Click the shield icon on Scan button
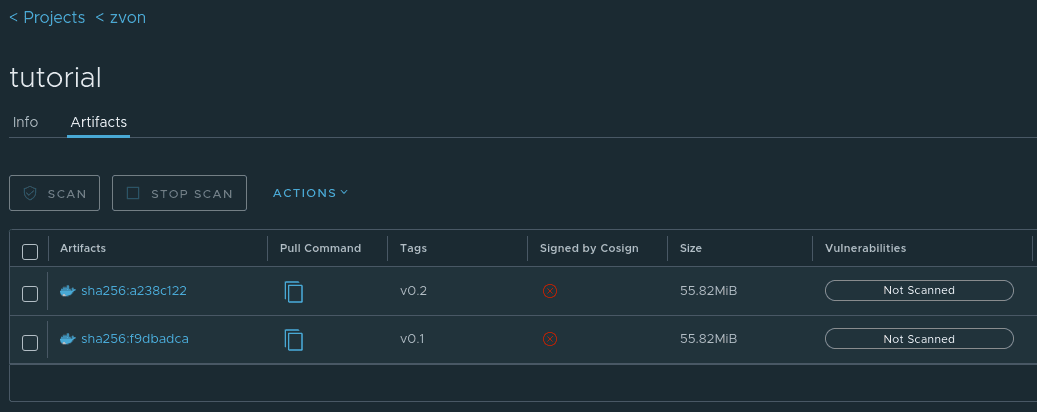 [x=30, y=194]
